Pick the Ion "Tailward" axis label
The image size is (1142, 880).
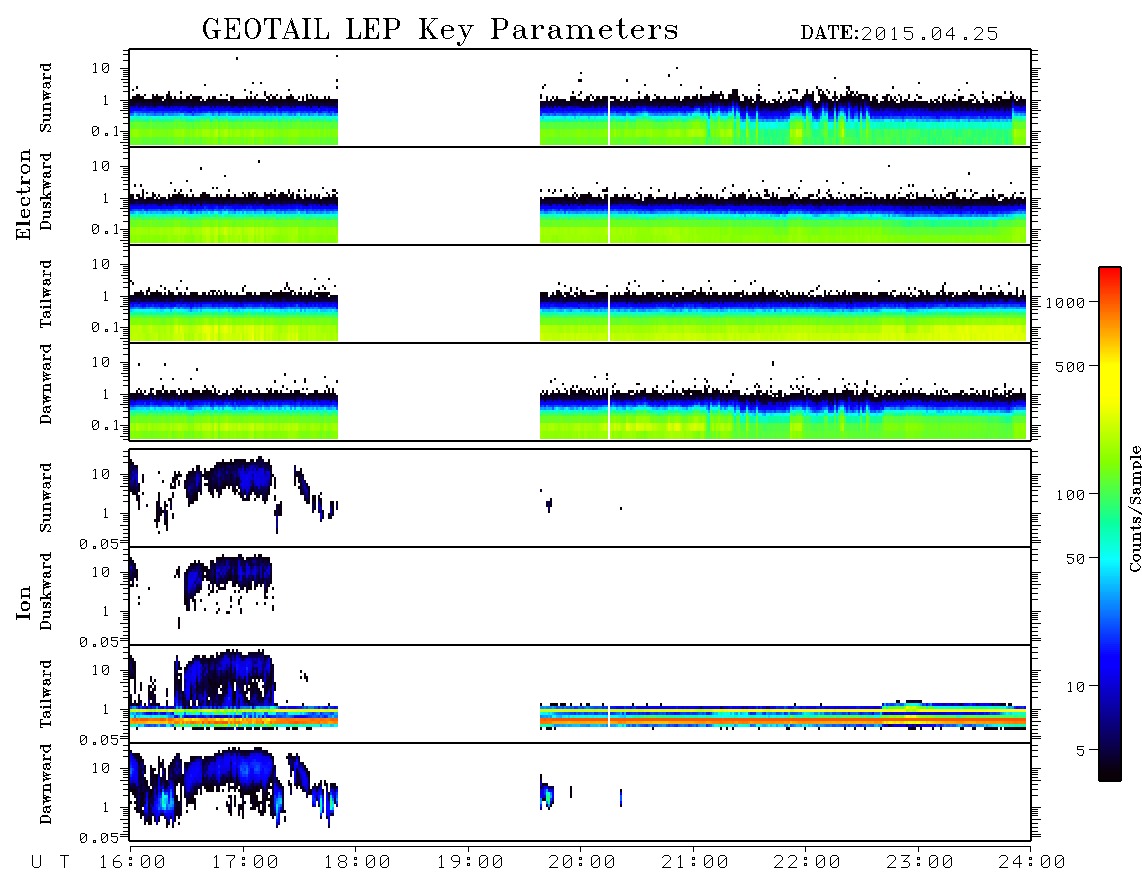click(x=46, y=694)
